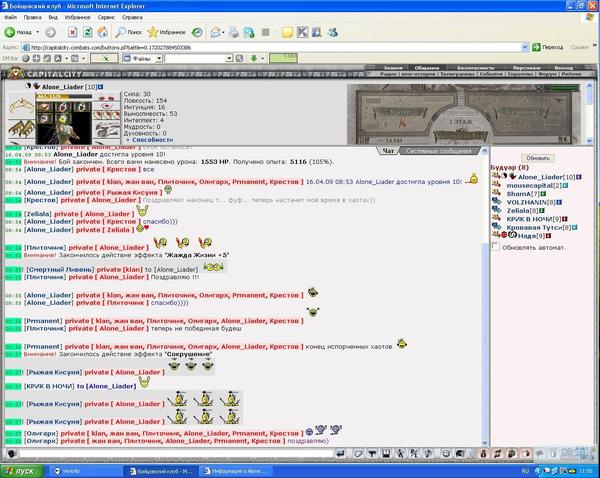Viewport: 600px width, 478px height.
Task: Open the Файлы dropdown in lower toolbar
Action: pos(159,58)
